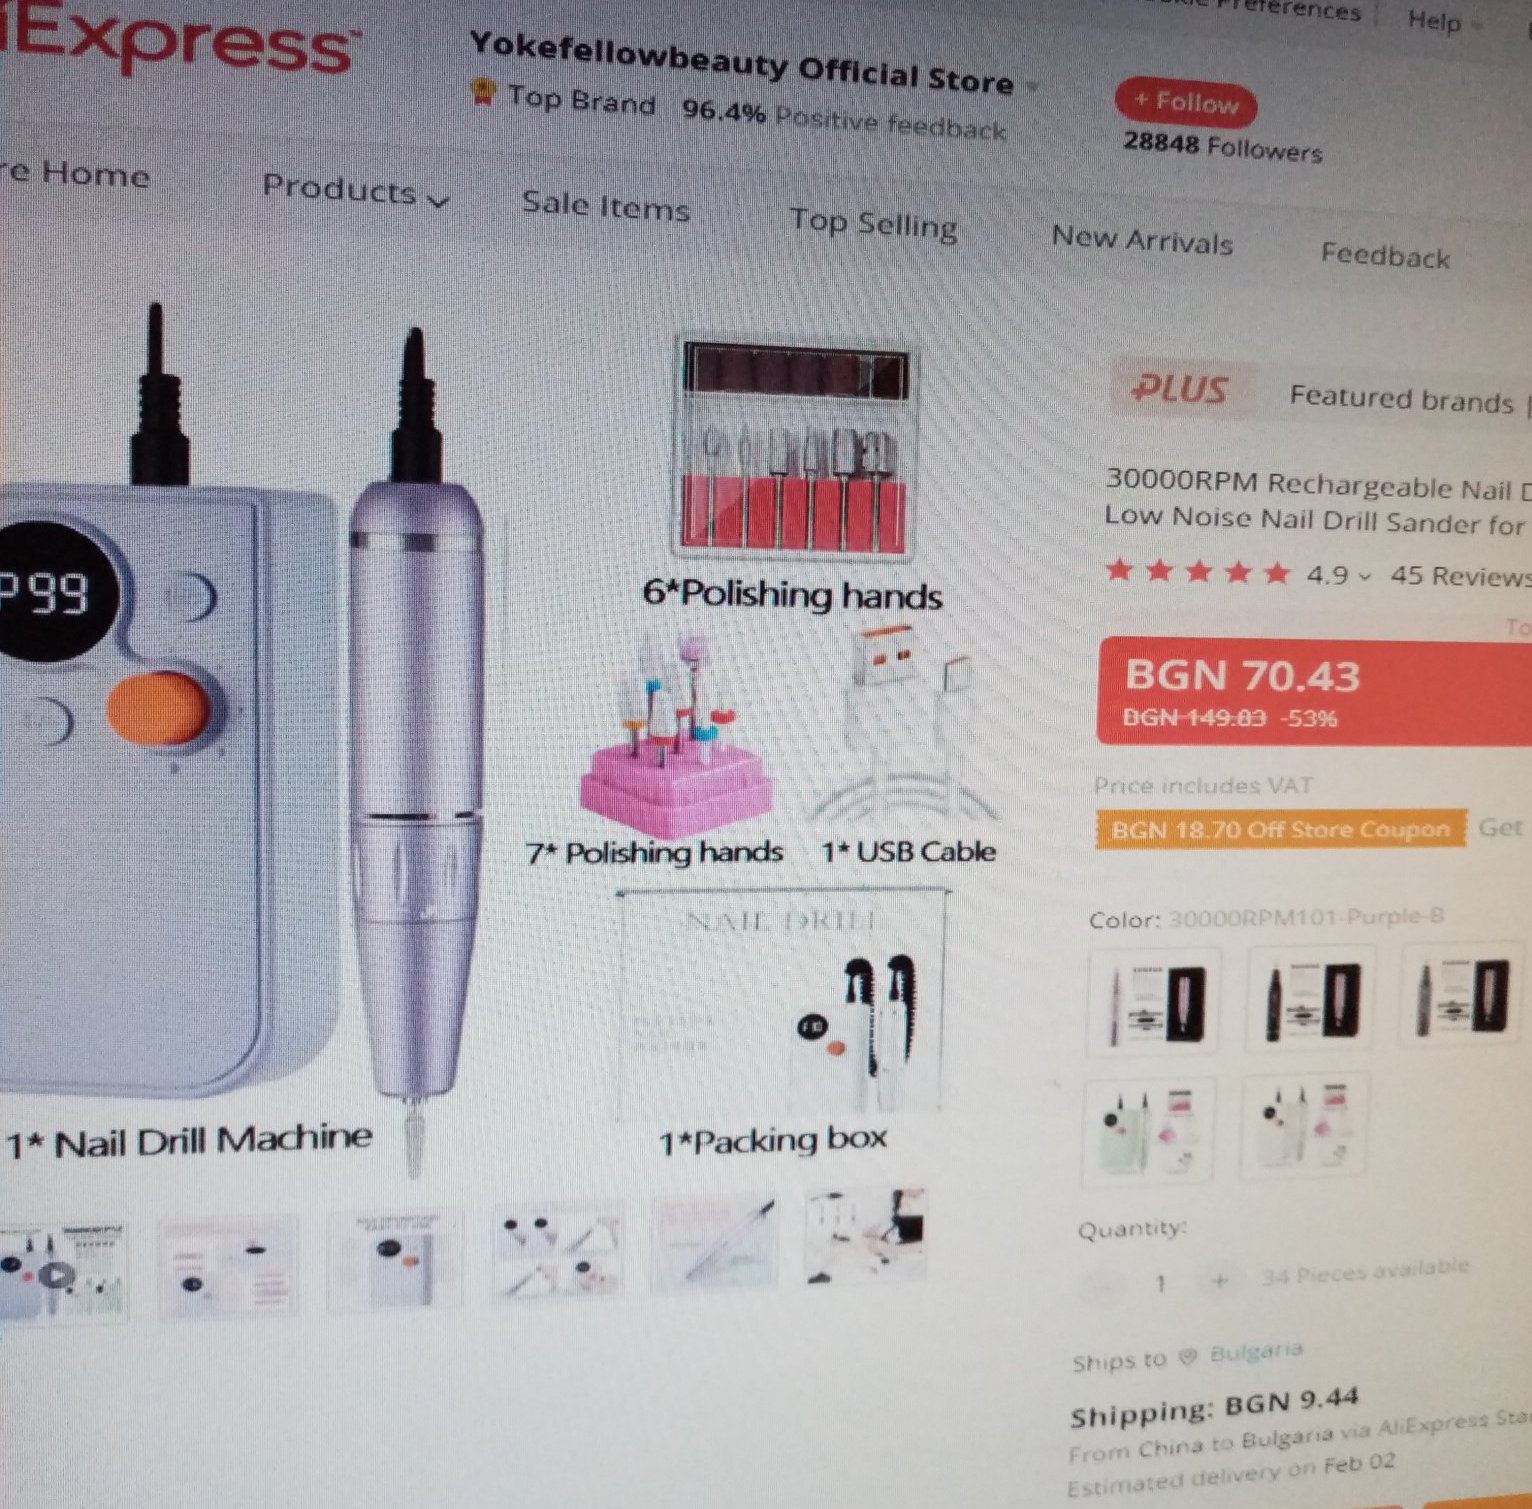Click the PLUS badge icon
This screenshot has width=1532, height=1509.
tap(1180, 388)
